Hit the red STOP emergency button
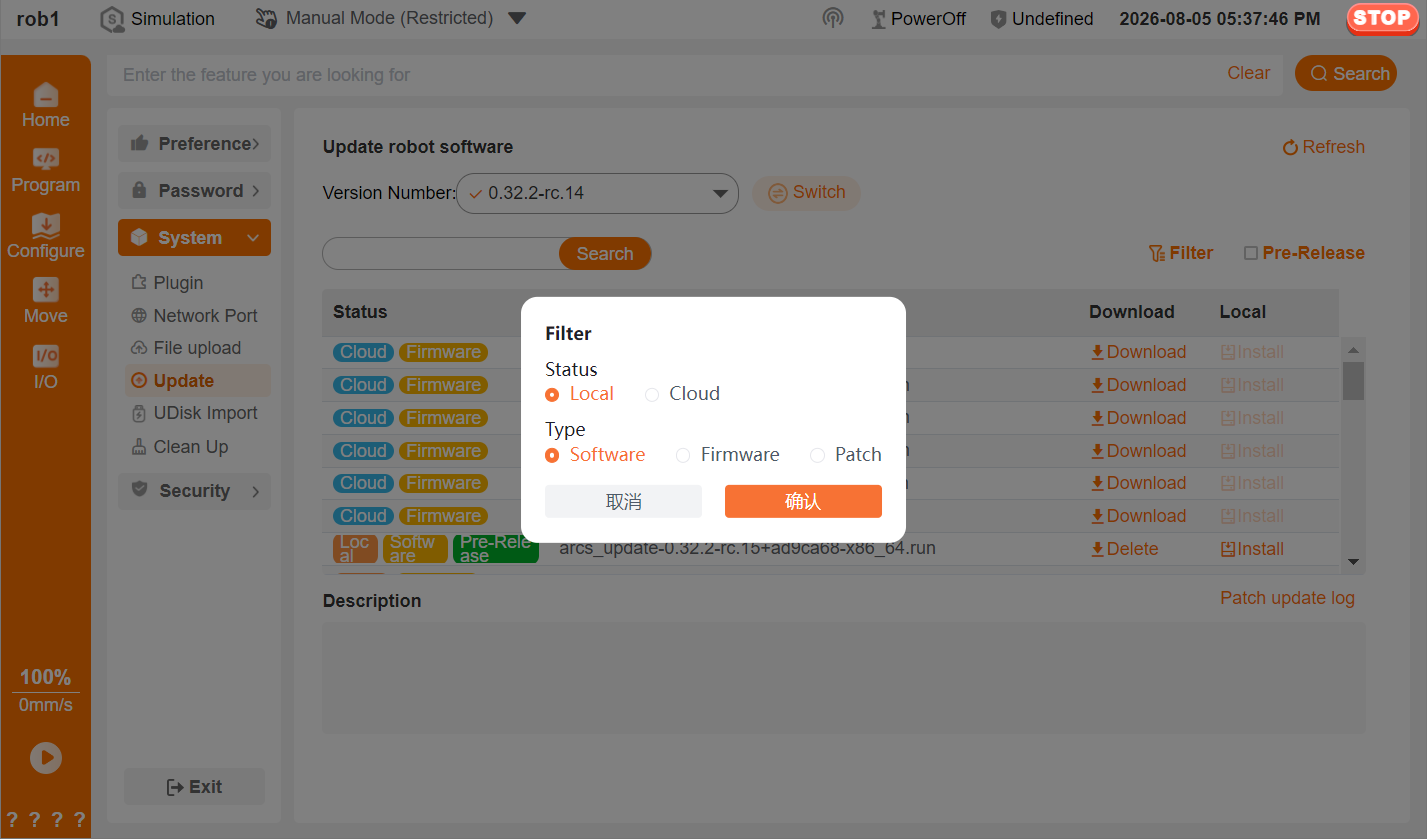The image size is (1427, 839). [1381, 18]
